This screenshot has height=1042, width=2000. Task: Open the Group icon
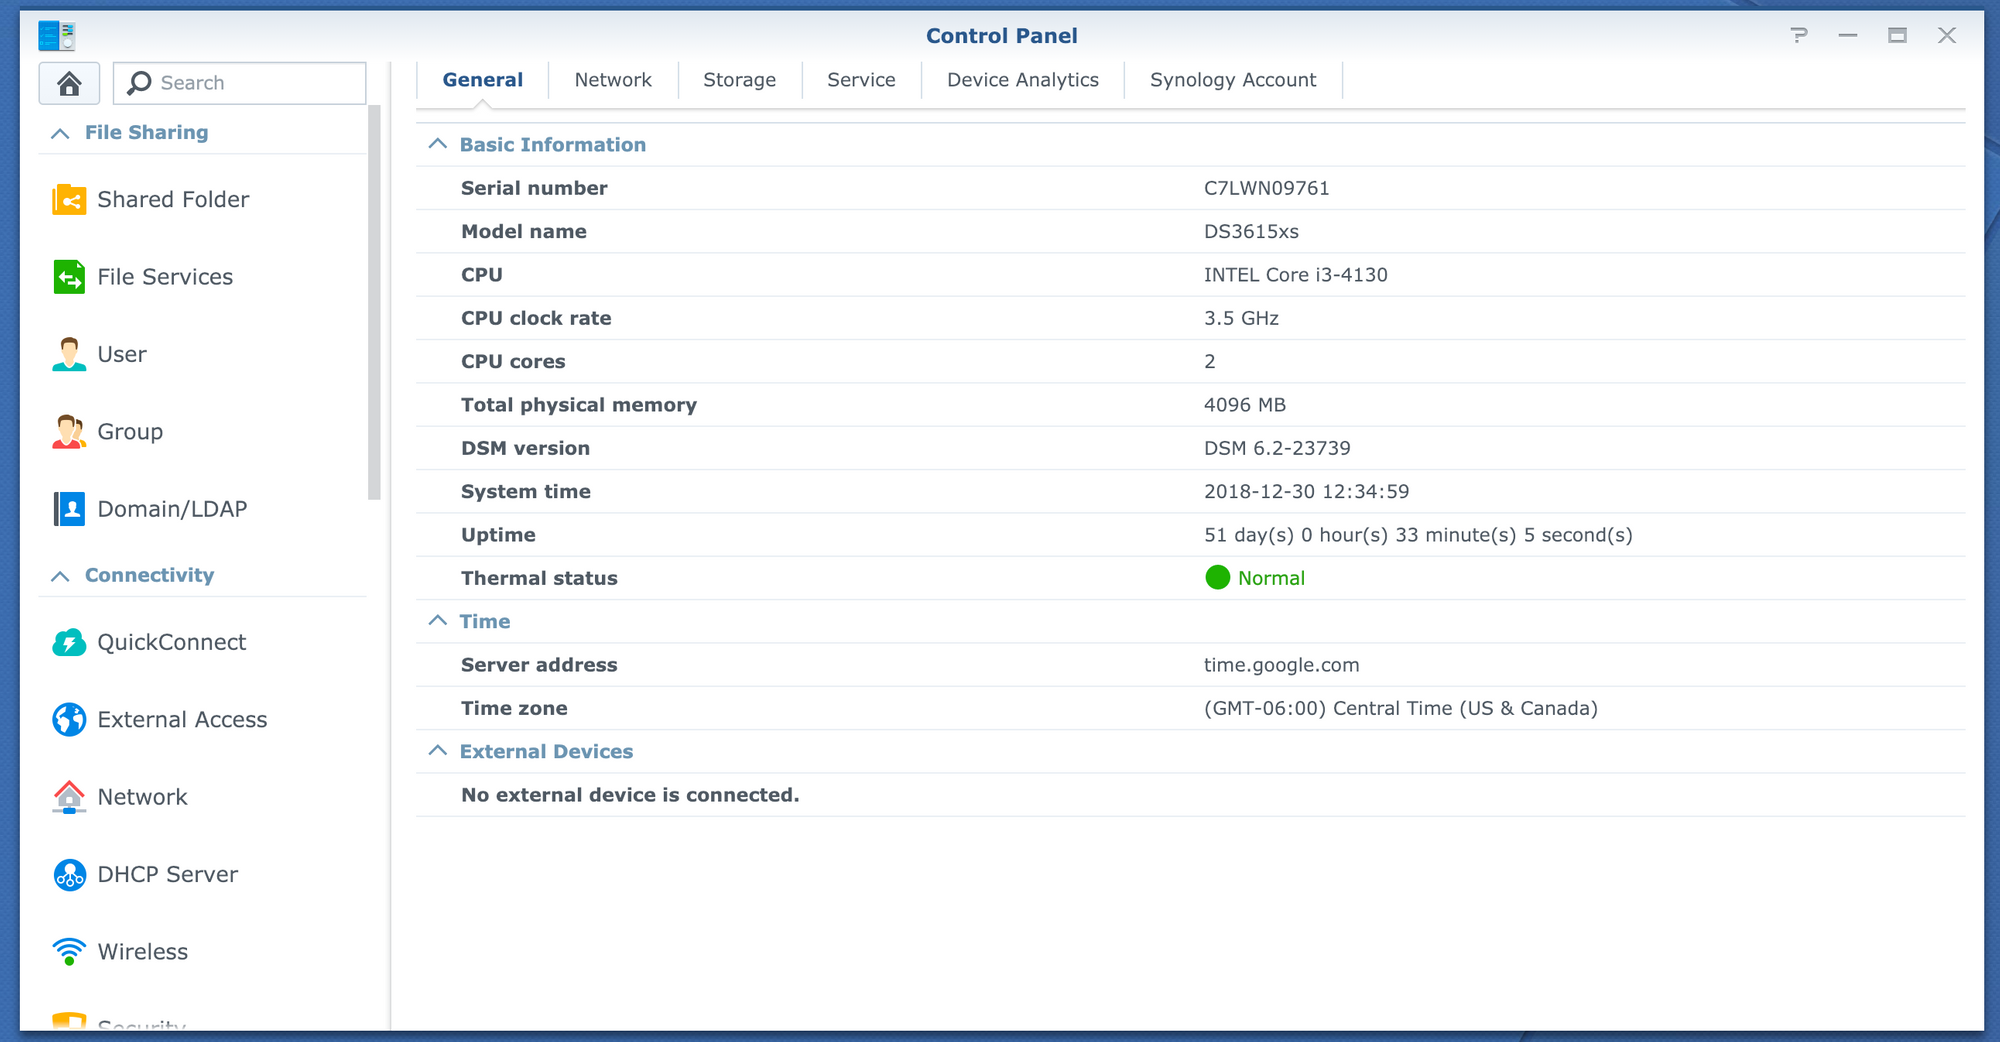click(69, 432)
